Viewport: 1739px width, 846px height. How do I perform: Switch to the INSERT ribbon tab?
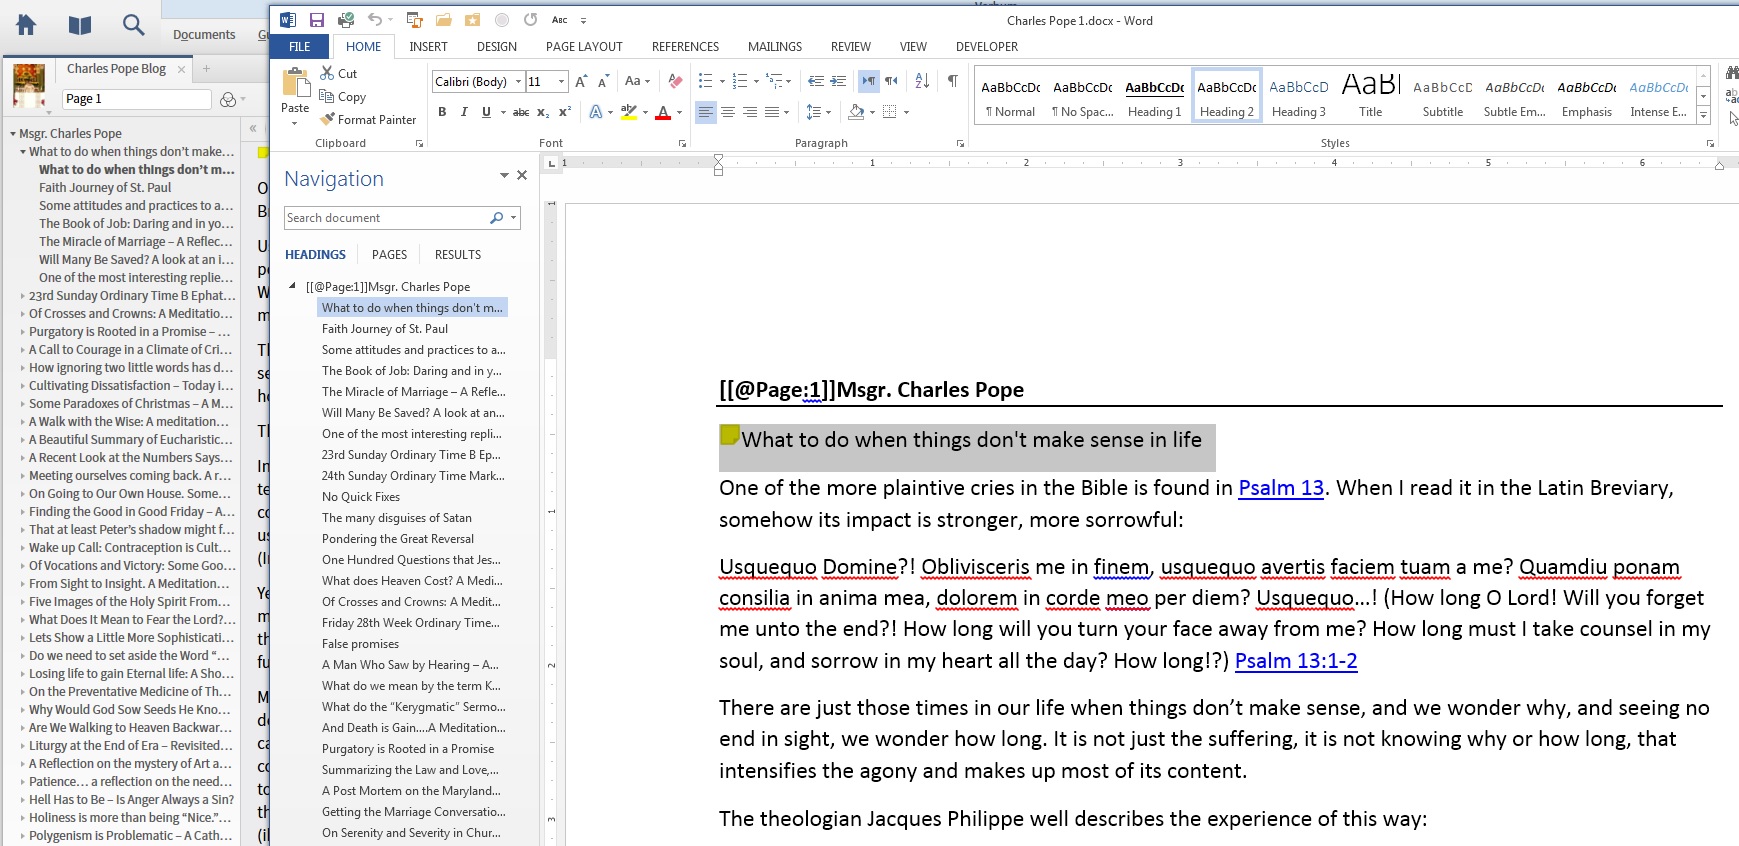coord(428,46)
